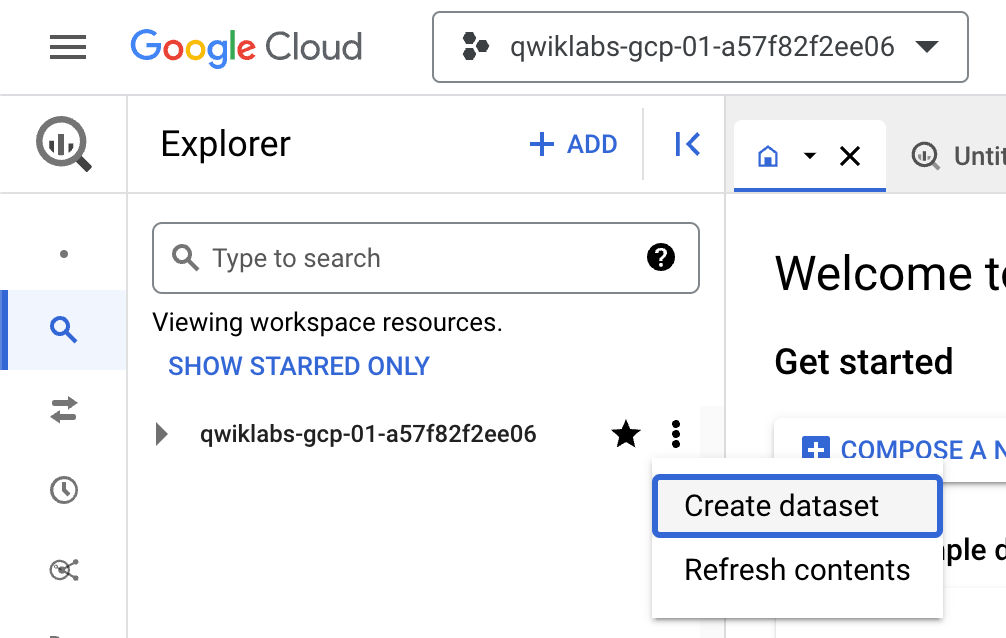
Task: Open Scheduled queries clock sidebar icon
Action: (x=64, y=490)
